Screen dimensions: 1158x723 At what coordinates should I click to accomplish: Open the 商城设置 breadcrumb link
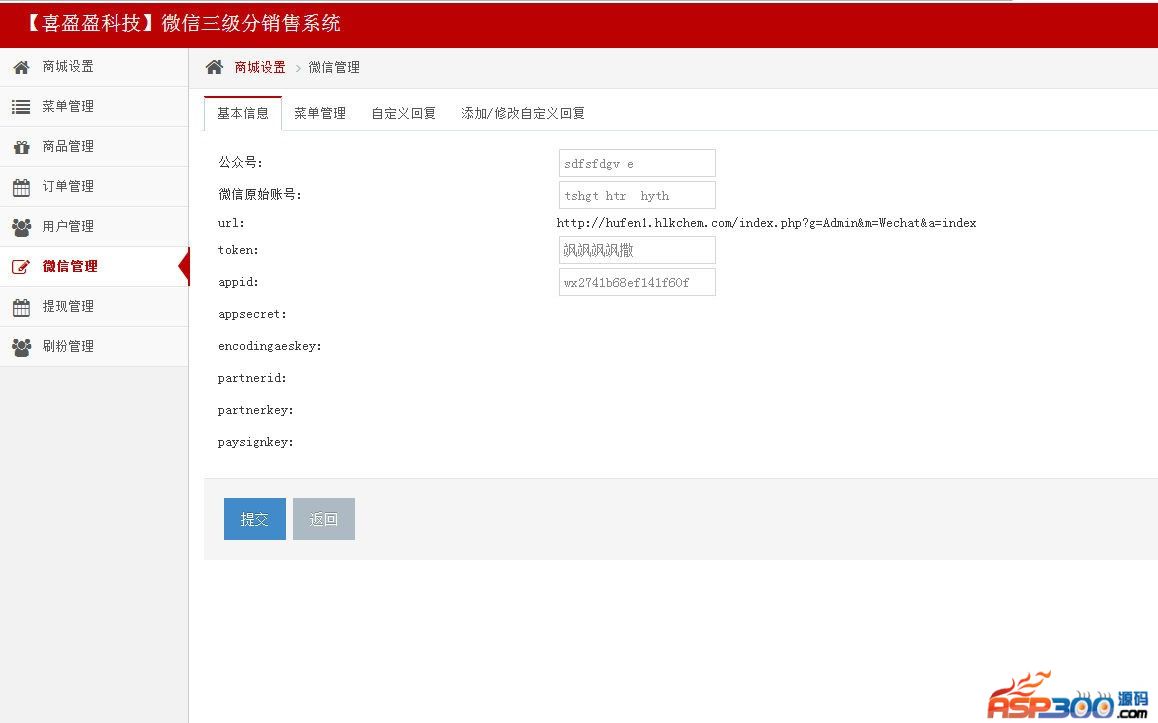260,67
